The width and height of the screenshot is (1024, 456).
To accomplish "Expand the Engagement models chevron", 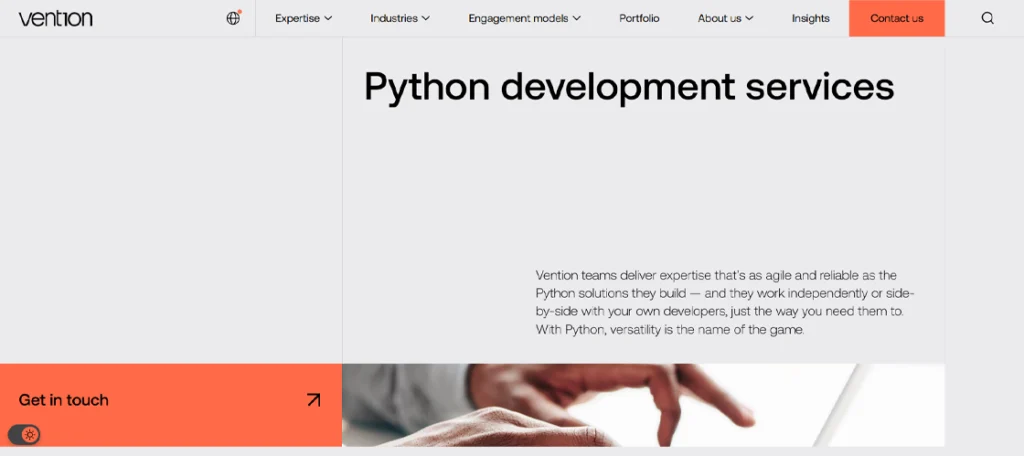I will (576, 18).
